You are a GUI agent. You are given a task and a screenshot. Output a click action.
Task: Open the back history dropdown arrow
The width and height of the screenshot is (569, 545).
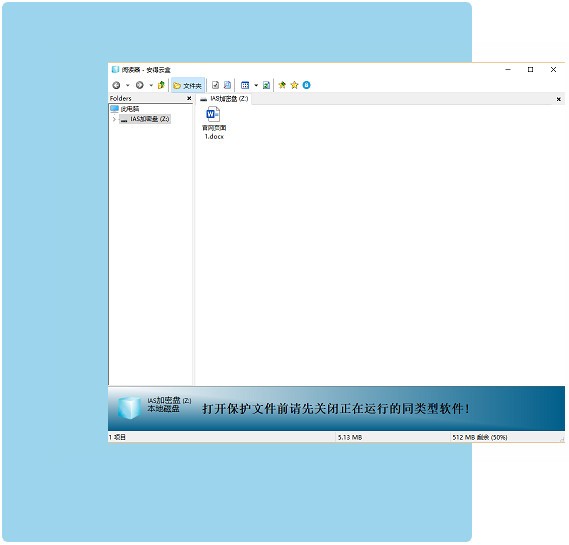128,86
